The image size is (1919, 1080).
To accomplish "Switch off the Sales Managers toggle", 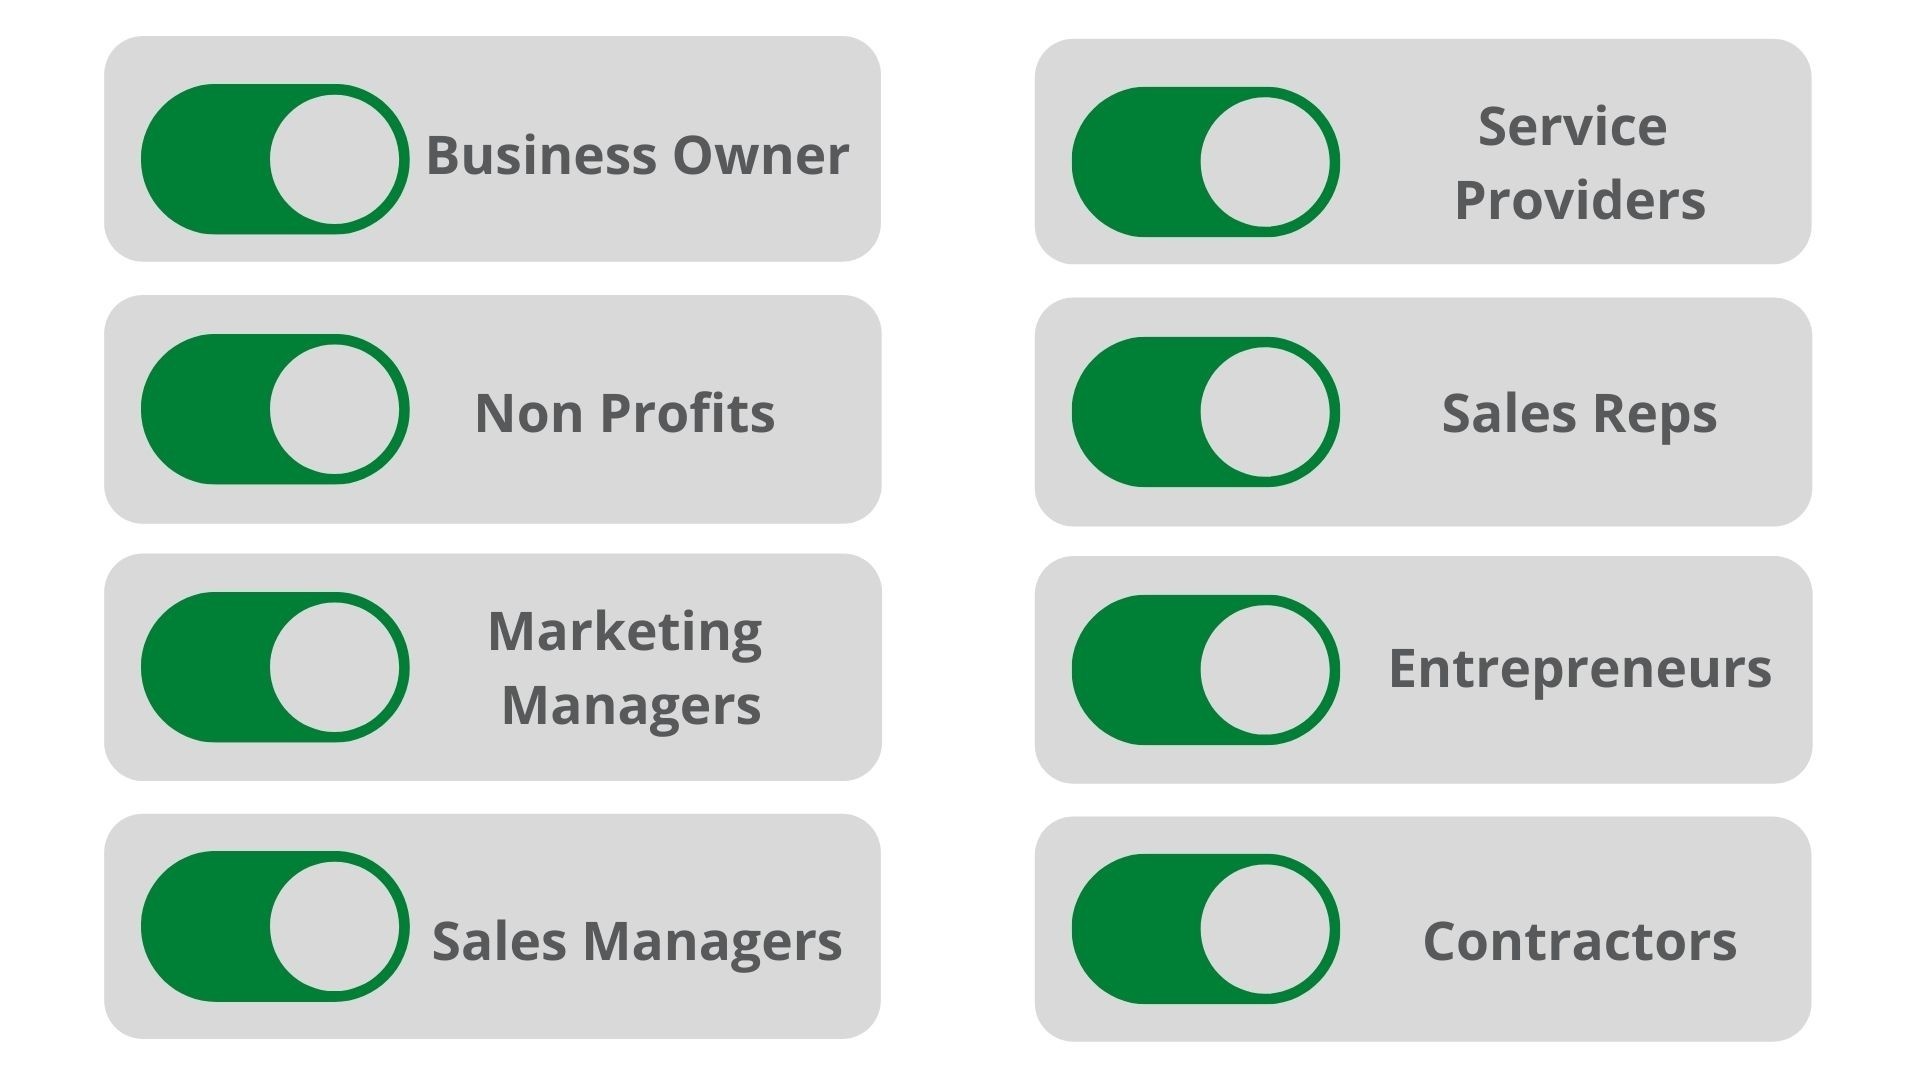I will tap(274, 926).
